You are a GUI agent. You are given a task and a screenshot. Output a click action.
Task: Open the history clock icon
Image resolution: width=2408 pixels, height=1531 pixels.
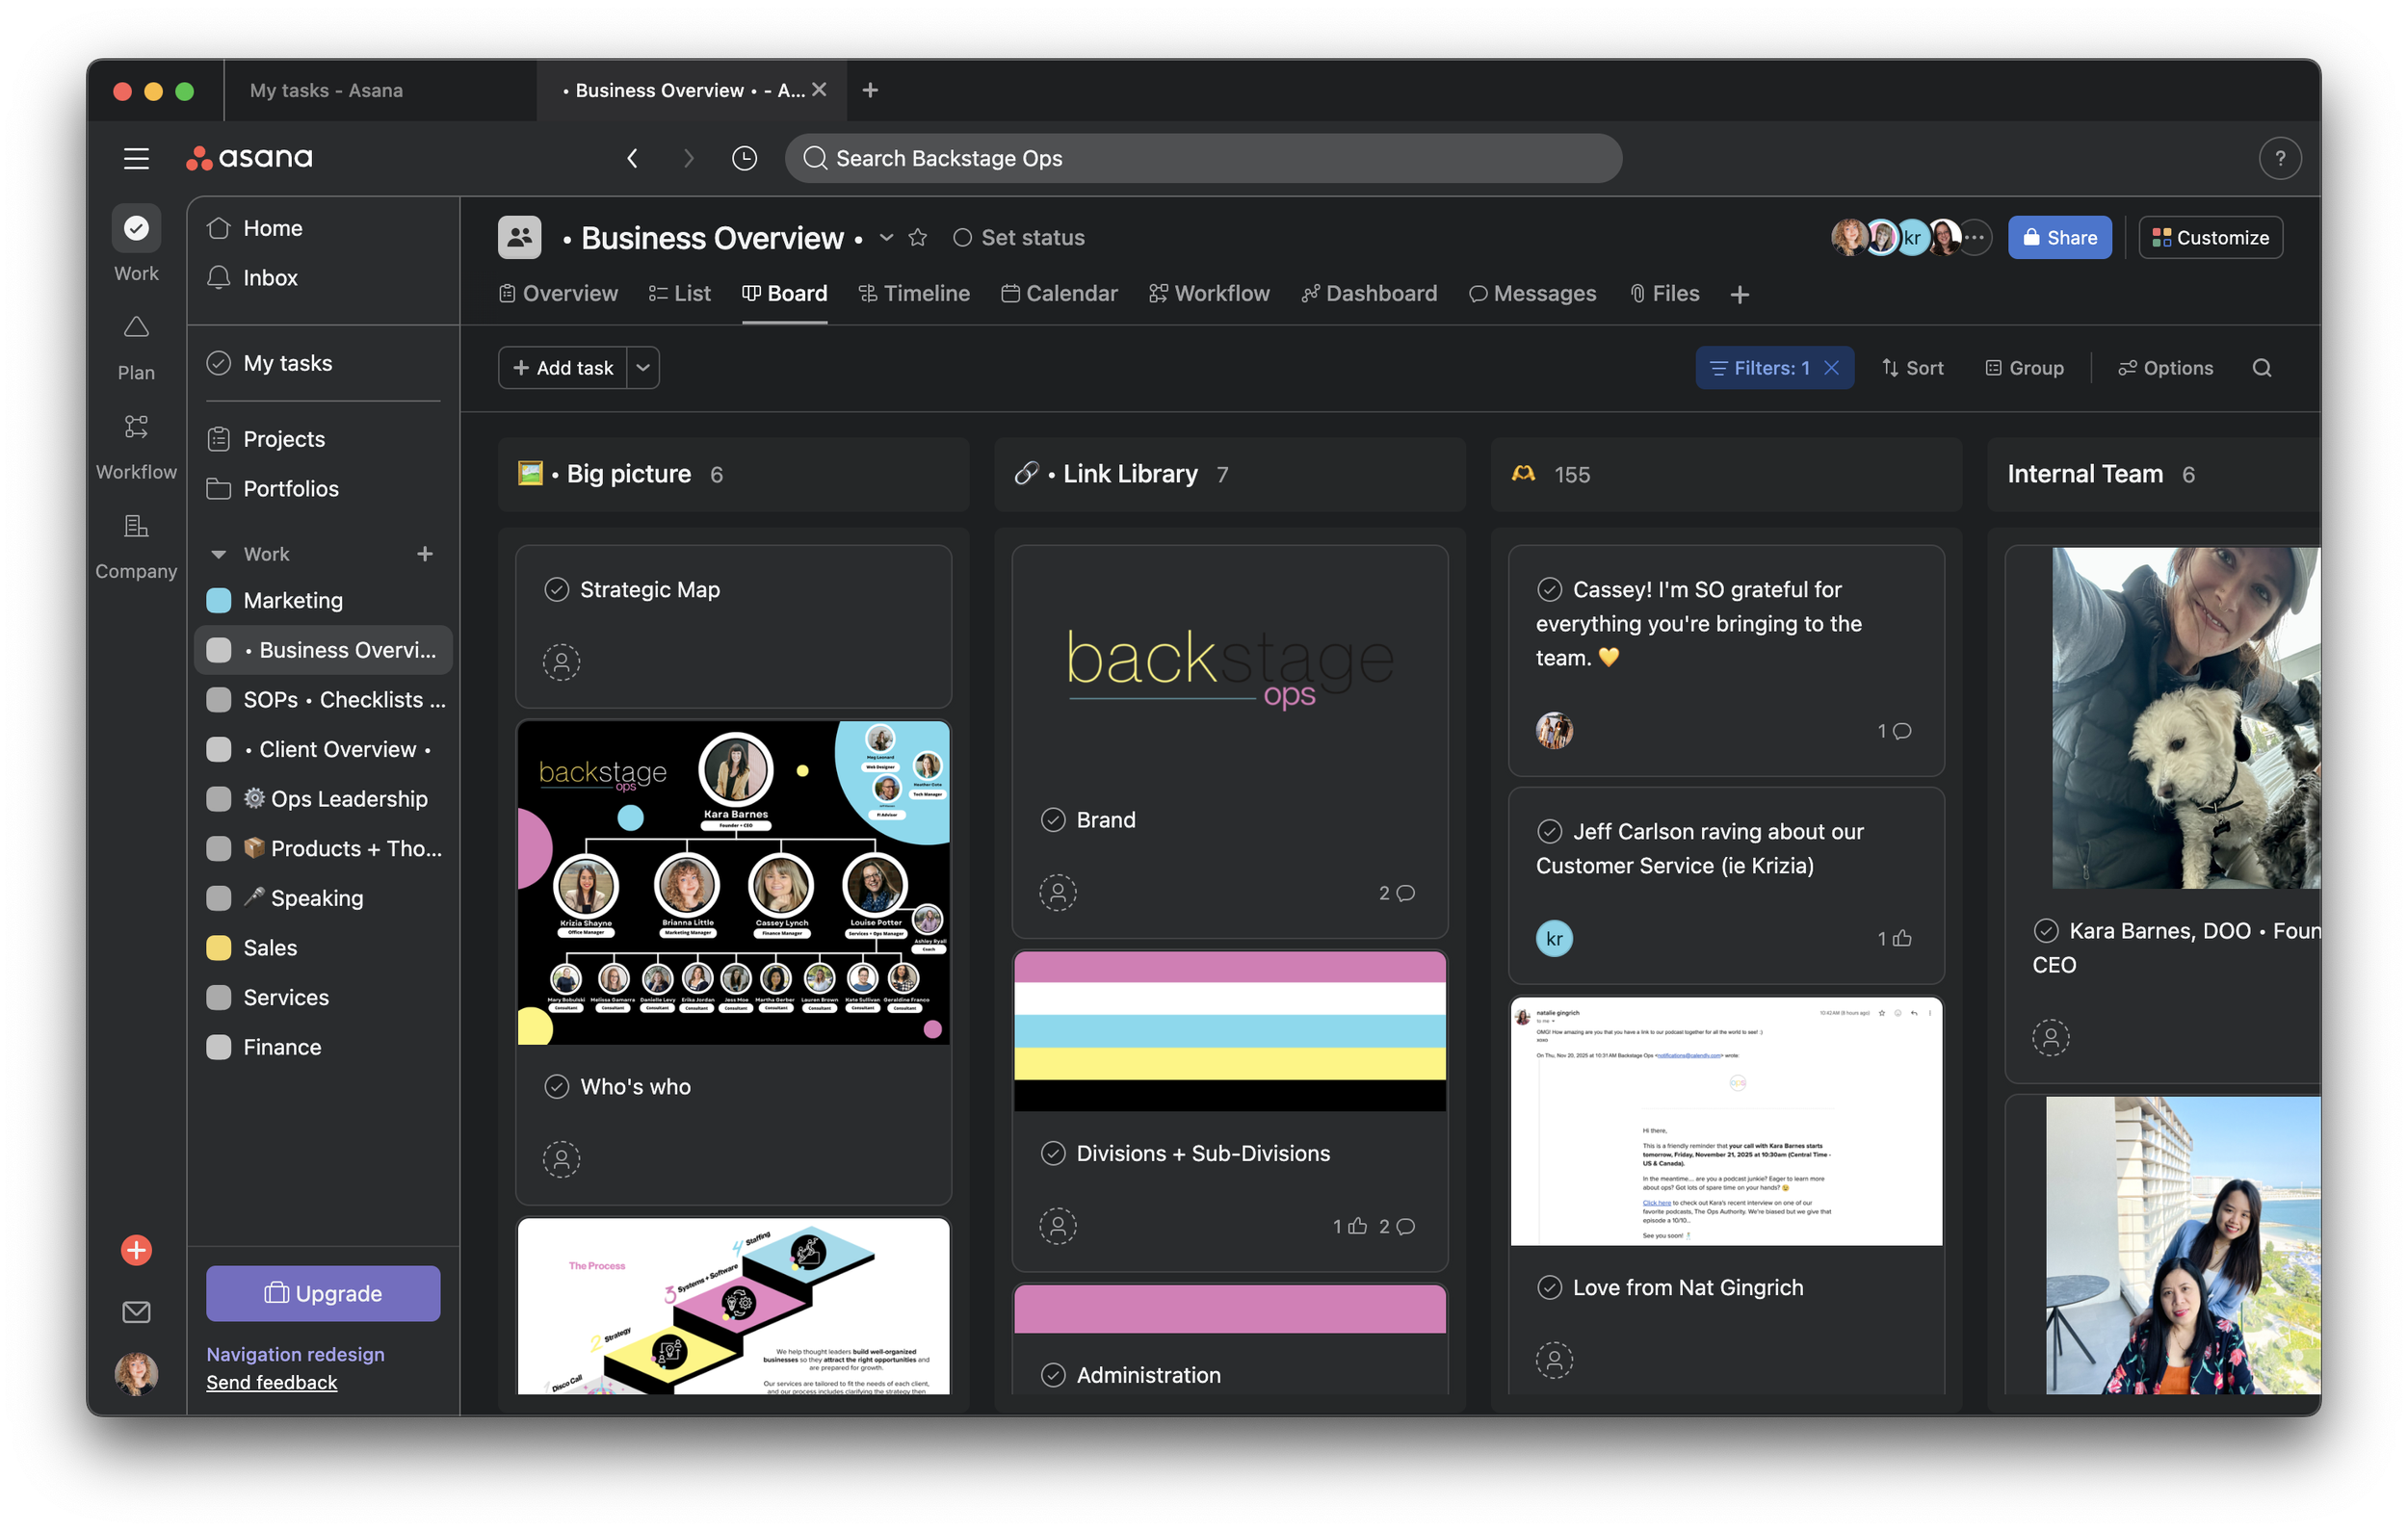[x=744, y=158]
